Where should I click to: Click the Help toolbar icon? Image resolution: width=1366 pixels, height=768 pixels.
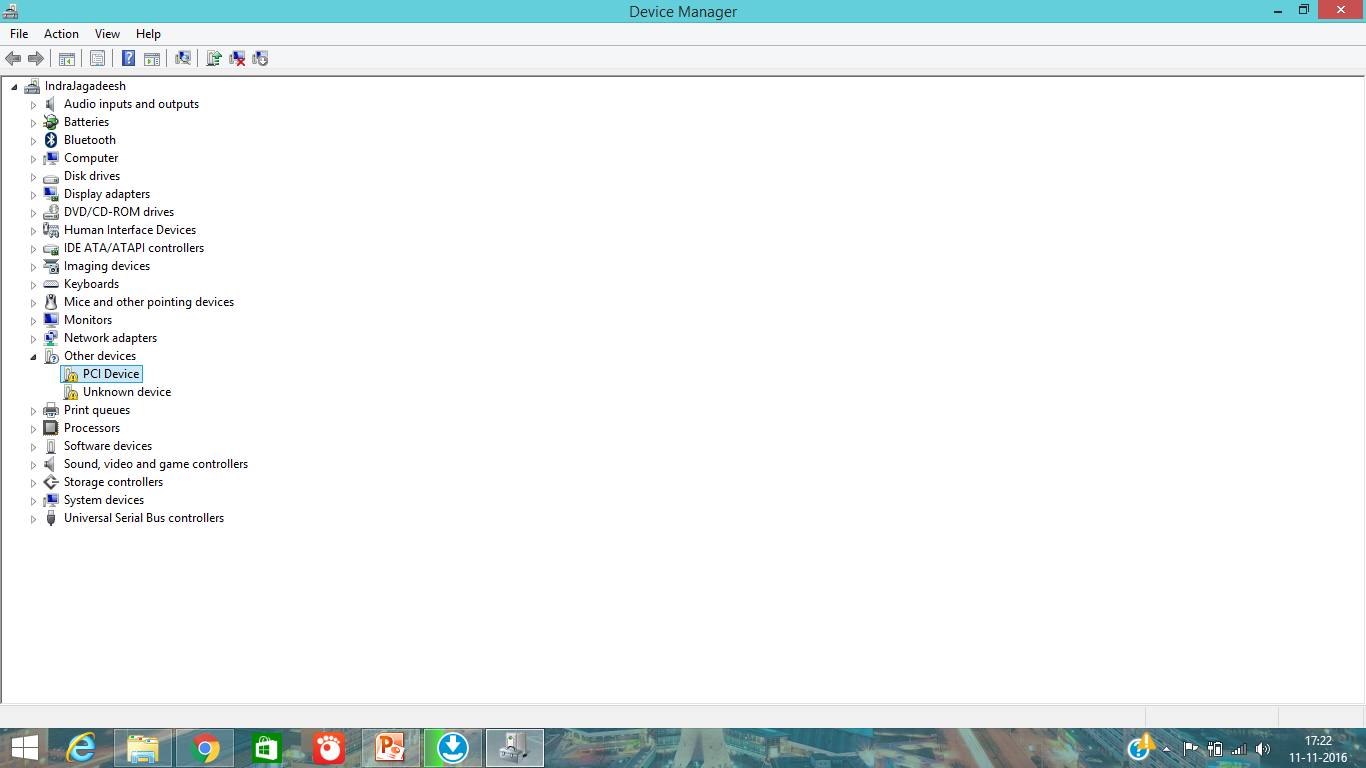pyautogui.click(x=128, y=58)
